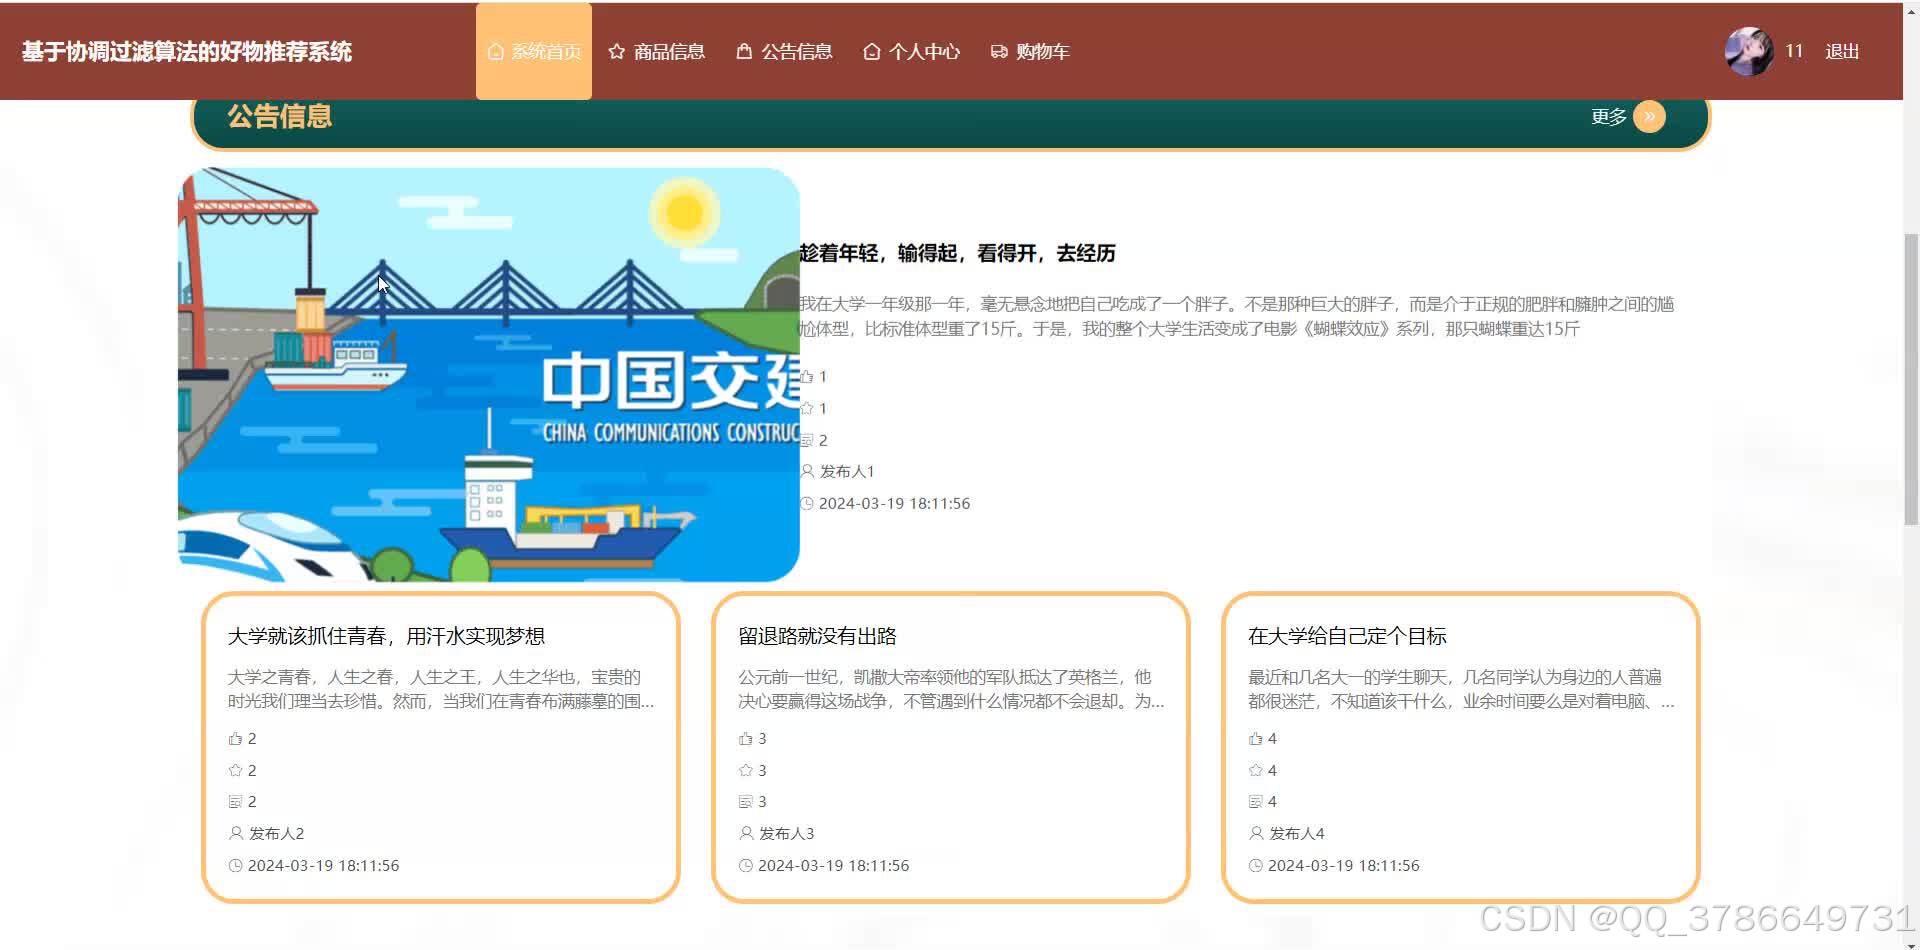Click the clock icon in the 发布人4 card
This screenshot has height=950, width=1920.
(x=1255, y=866)
